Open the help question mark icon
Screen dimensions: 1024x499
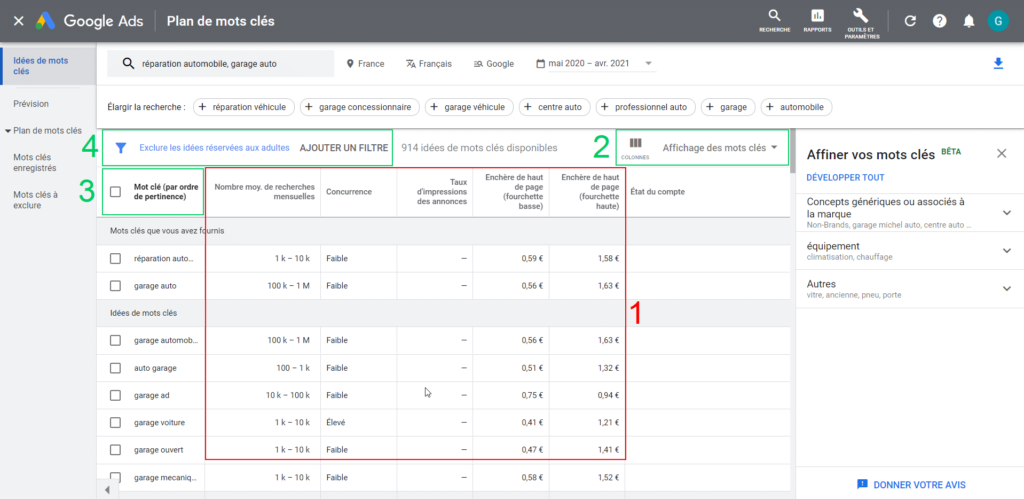pyautogui.click(x=939, y=21)
